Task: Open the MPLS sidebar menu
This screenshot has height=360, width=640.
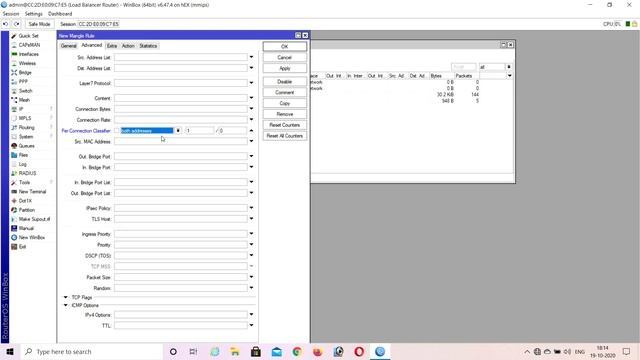Action: pos(24,118)
